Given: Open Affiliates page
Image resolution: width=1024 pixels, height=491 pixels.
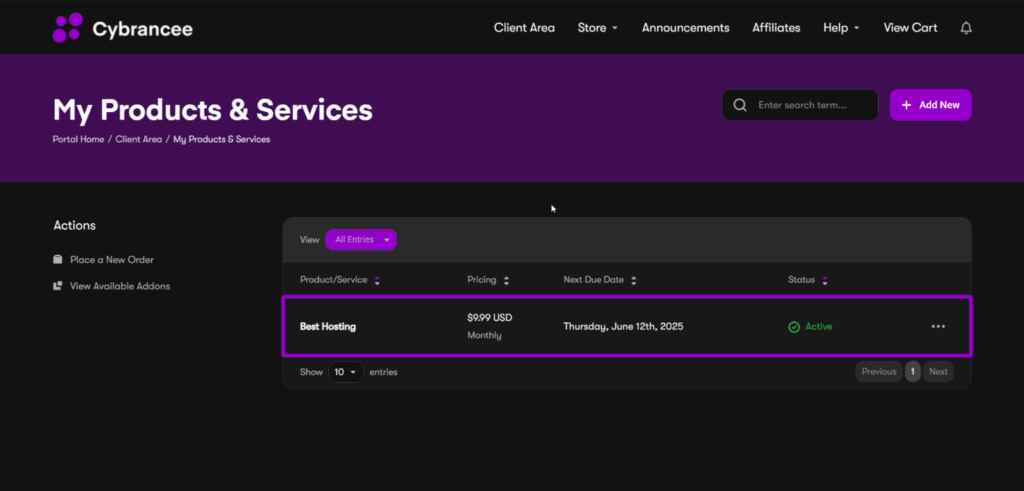Looking at the screenshot, I should point(776,27).
